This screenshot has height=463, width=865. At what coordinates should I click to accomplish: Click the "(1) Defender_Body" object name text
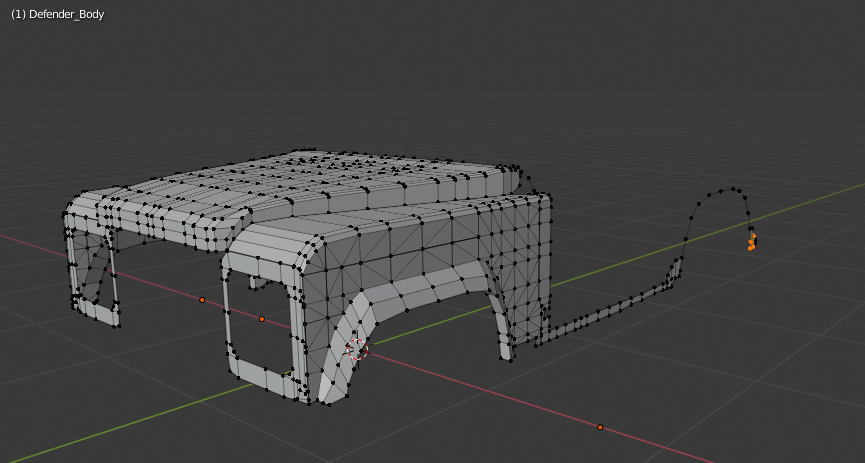(57, 14)
